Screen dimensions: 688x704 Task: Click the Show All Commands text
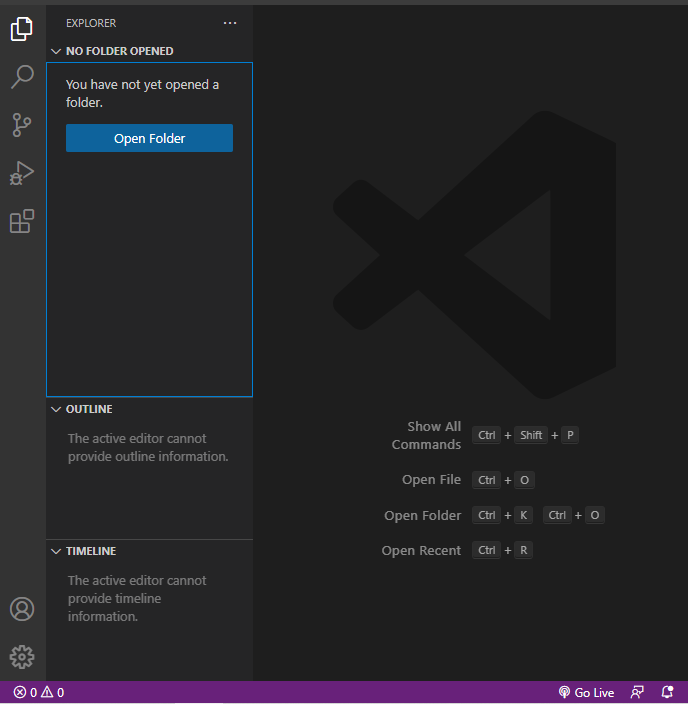tap(426, 436)
